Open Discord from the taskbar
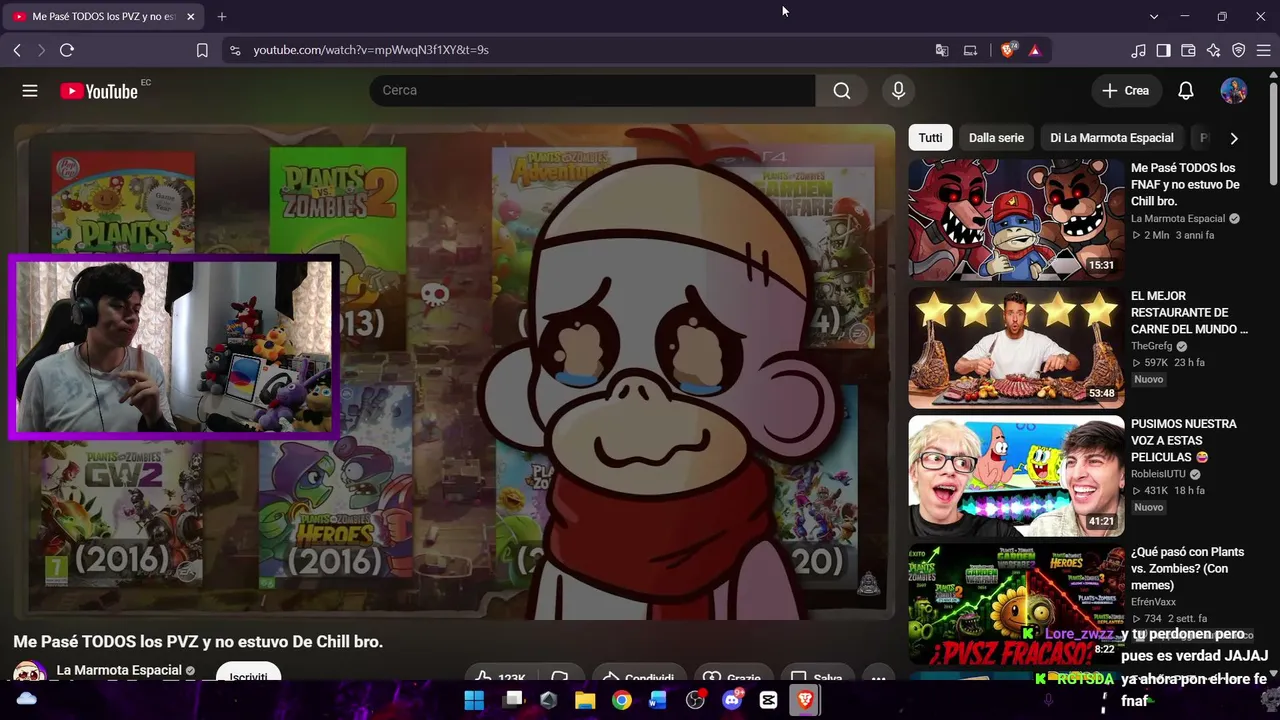1280x720 pixels. coord(732,700)
